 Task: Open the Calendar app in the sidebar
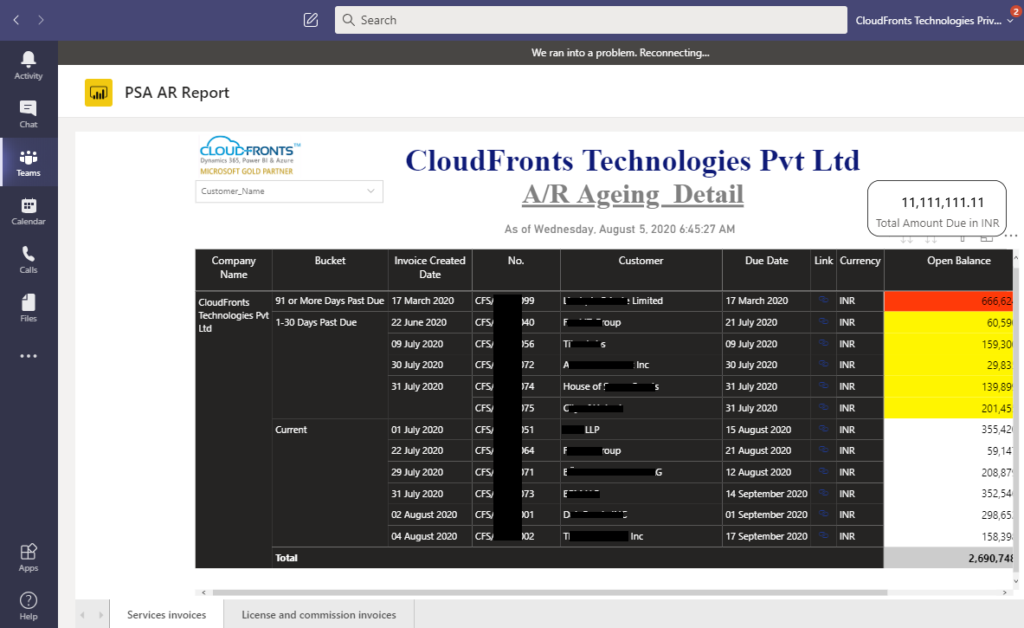coord(28,211)
